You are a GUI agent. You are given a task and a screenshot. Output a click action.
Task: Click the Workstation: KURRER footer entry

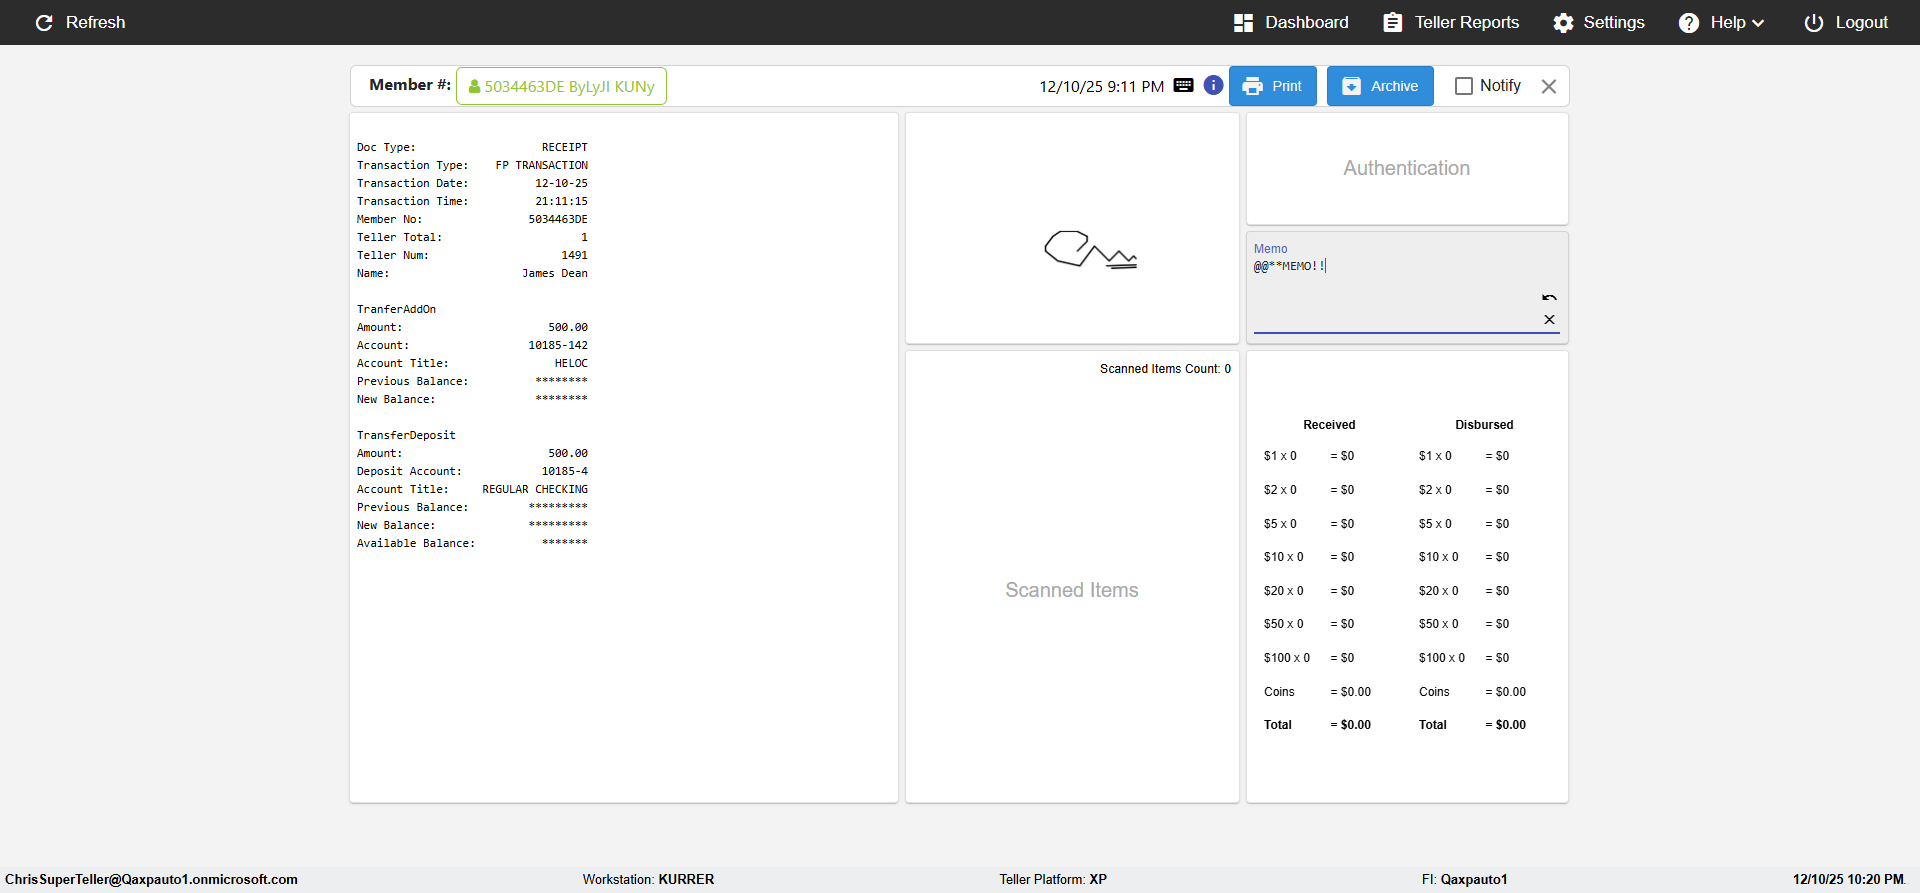point(648,880)
